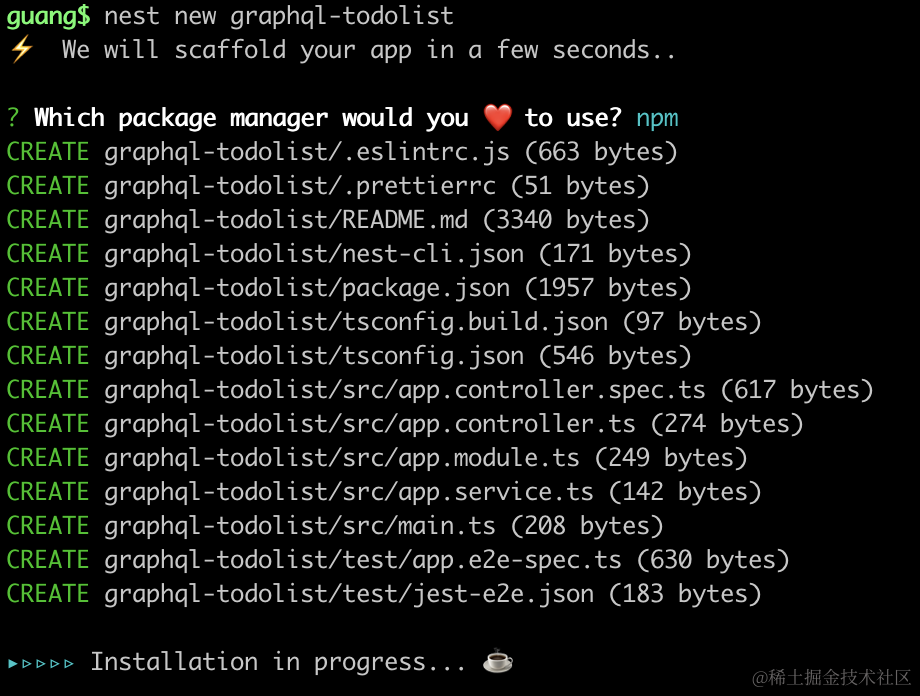Click the coffee cup emoji
Screen dimensions: 920x696
tap(497, 661)
